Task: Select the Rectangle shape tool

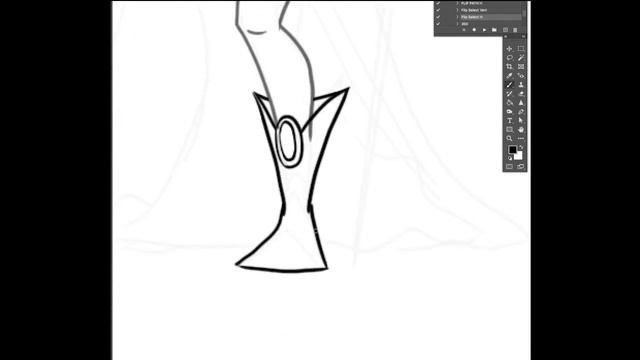Action: 509,129
